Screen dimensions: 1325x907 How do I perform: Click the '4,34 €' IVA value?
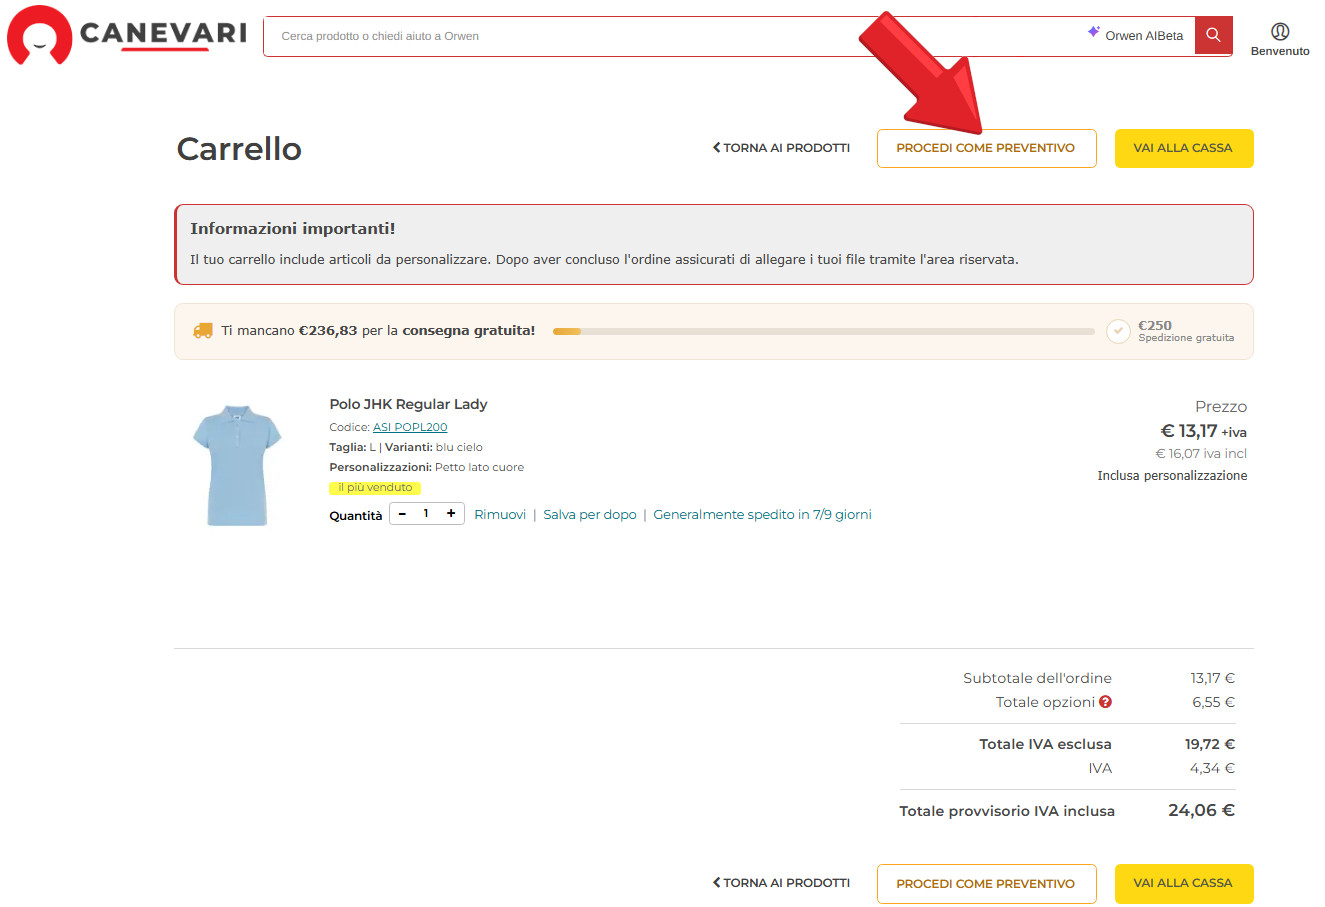pyautogui.click(x=1212, y=768)
